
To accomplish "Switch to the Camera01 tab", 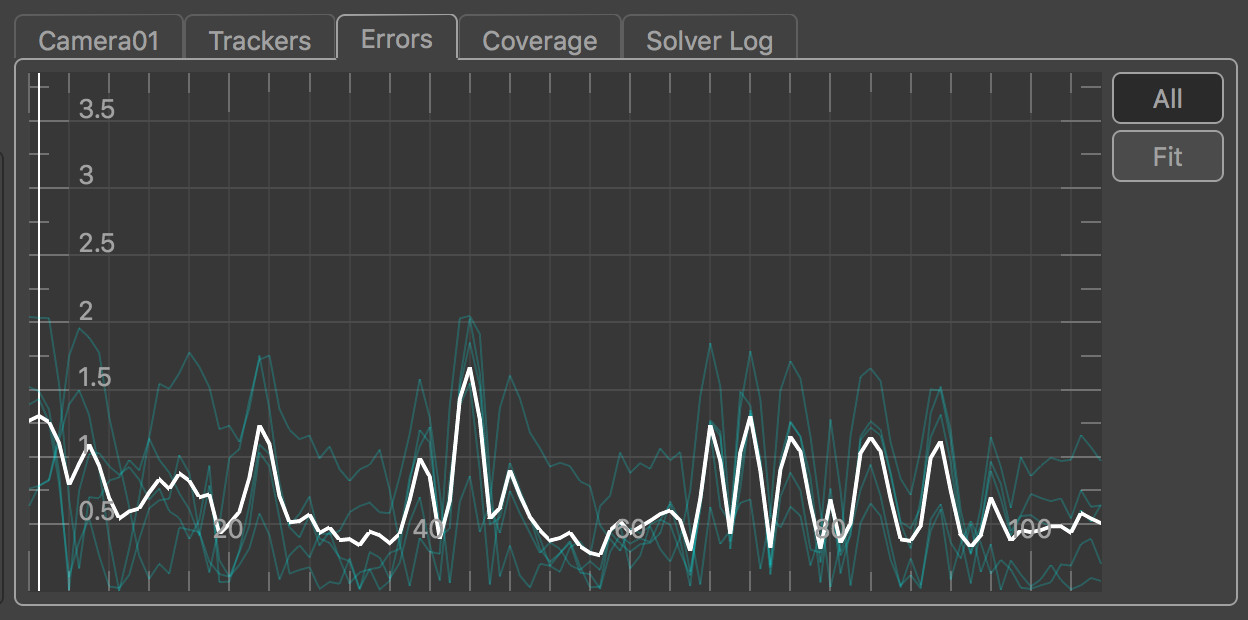I will pos(98,40).
